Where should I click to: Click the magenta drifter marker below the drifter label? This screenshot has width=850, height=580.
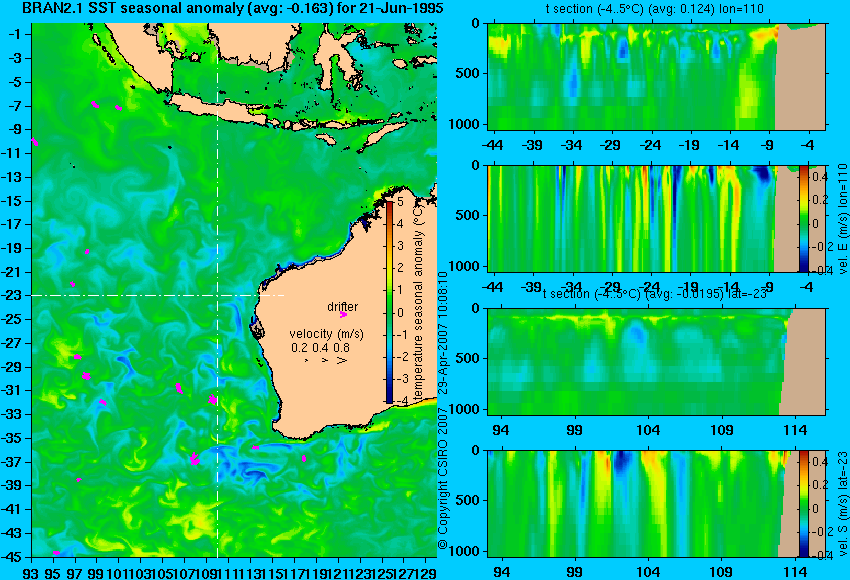(x=343, y=314)
